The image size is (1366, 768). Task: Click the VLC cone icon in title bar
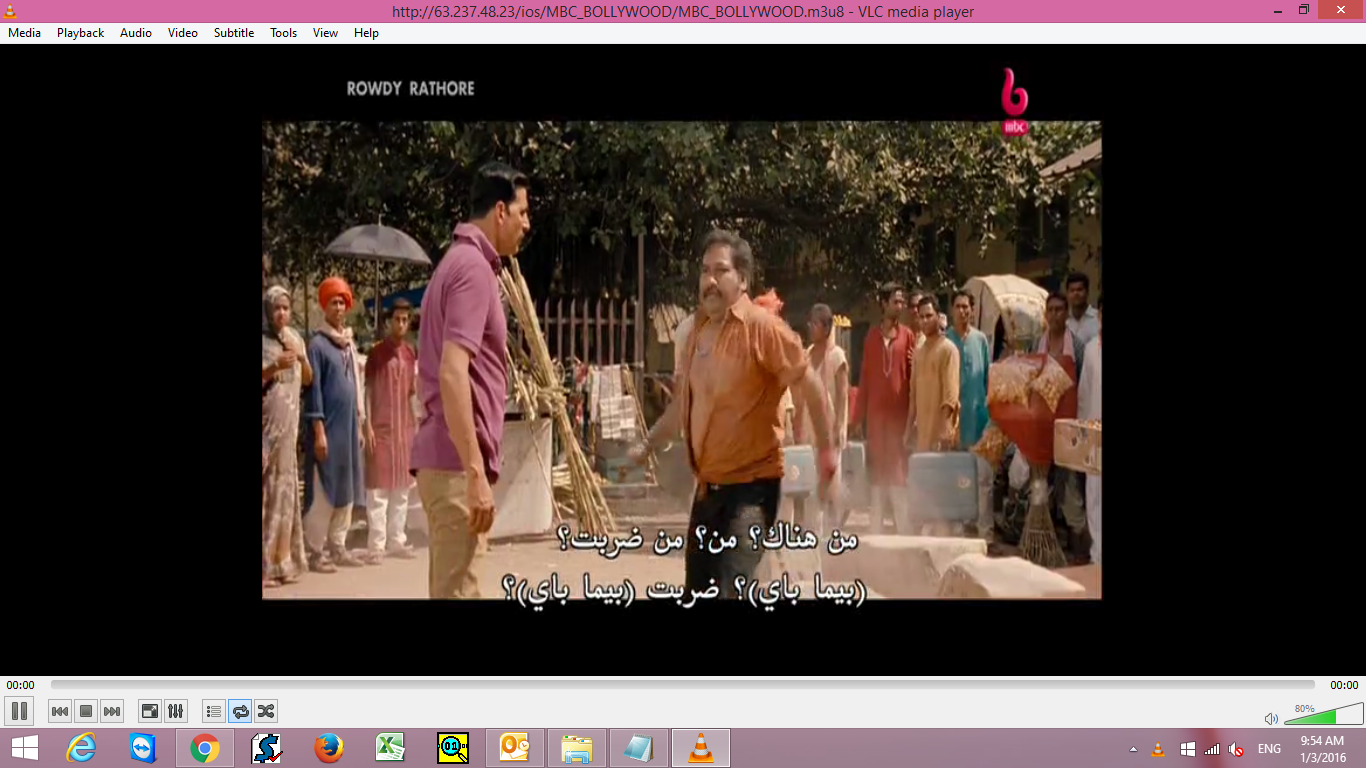coord(11,11)
